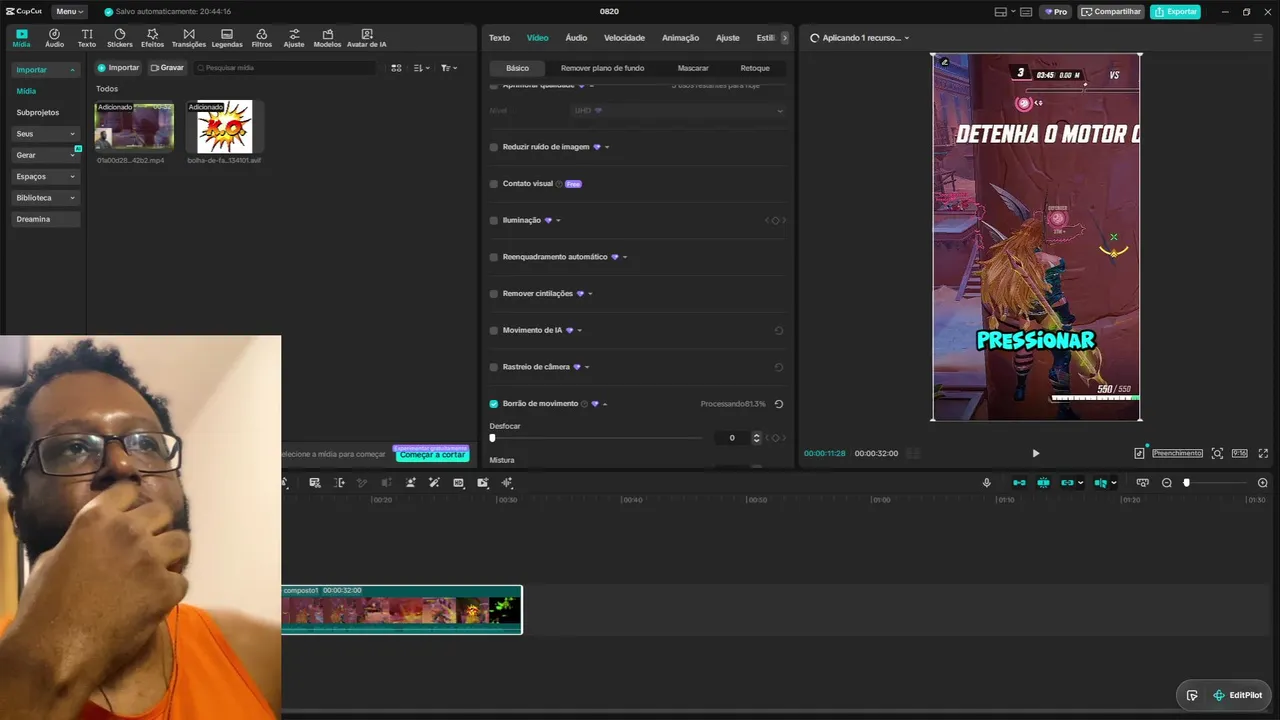This screenshot has width=1280, height=720.
Task: Open the Avatar de IA panel
Action: 366,38
